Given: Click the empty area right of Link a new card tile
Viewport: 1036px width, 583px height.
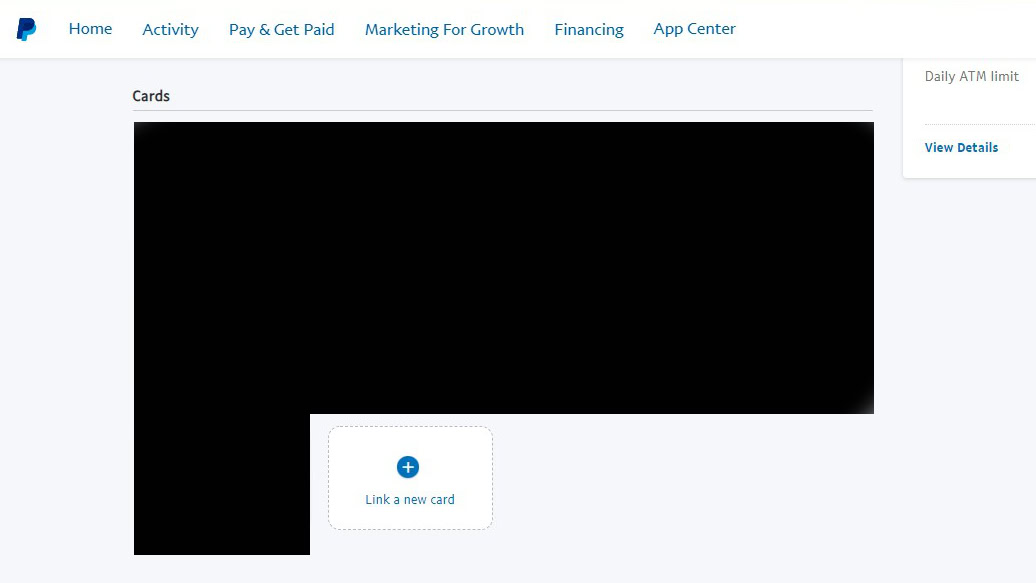Looking at the screenshot, I should [x=680, y=480].
